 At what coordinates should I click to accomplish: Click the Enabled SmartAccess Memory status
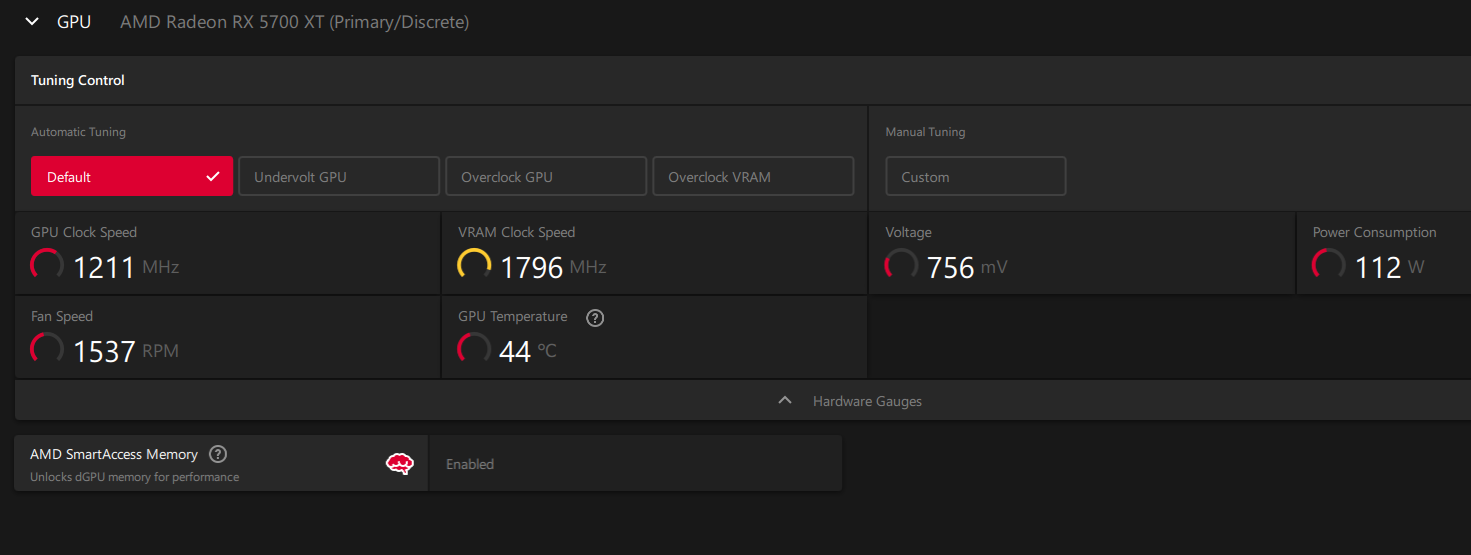coord(470,464)
